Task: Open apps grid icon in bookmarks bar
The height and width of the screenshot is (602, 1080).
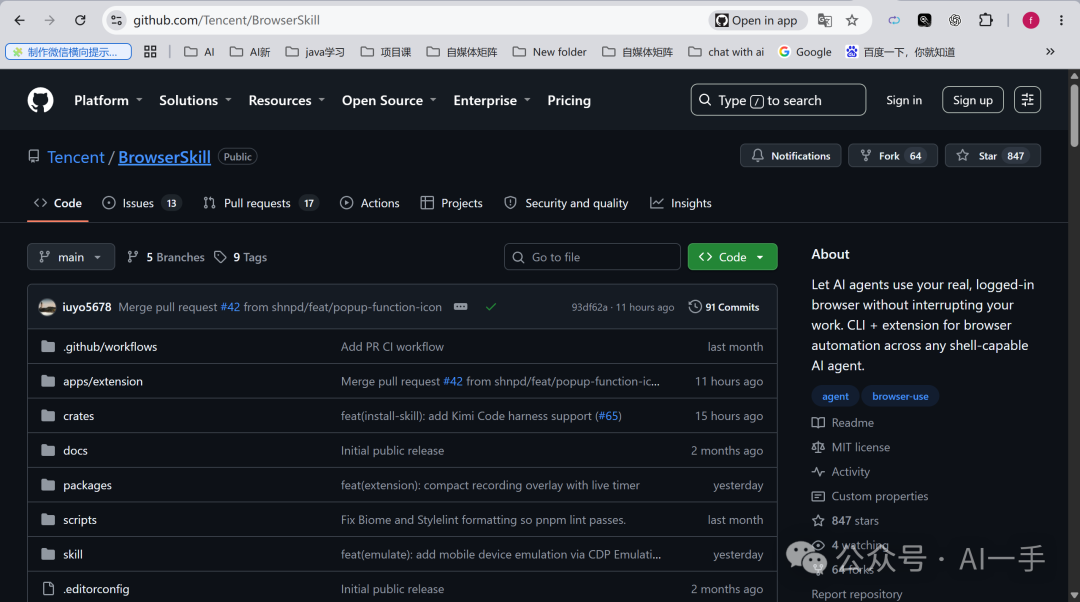Action: (150, 52)
